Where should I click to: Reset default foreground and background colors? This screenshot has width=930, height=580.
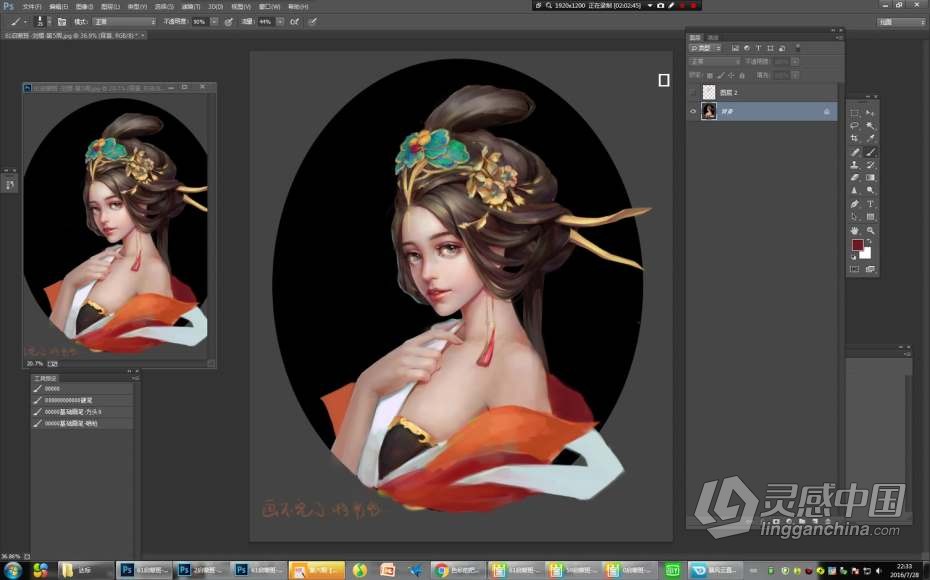853,257
